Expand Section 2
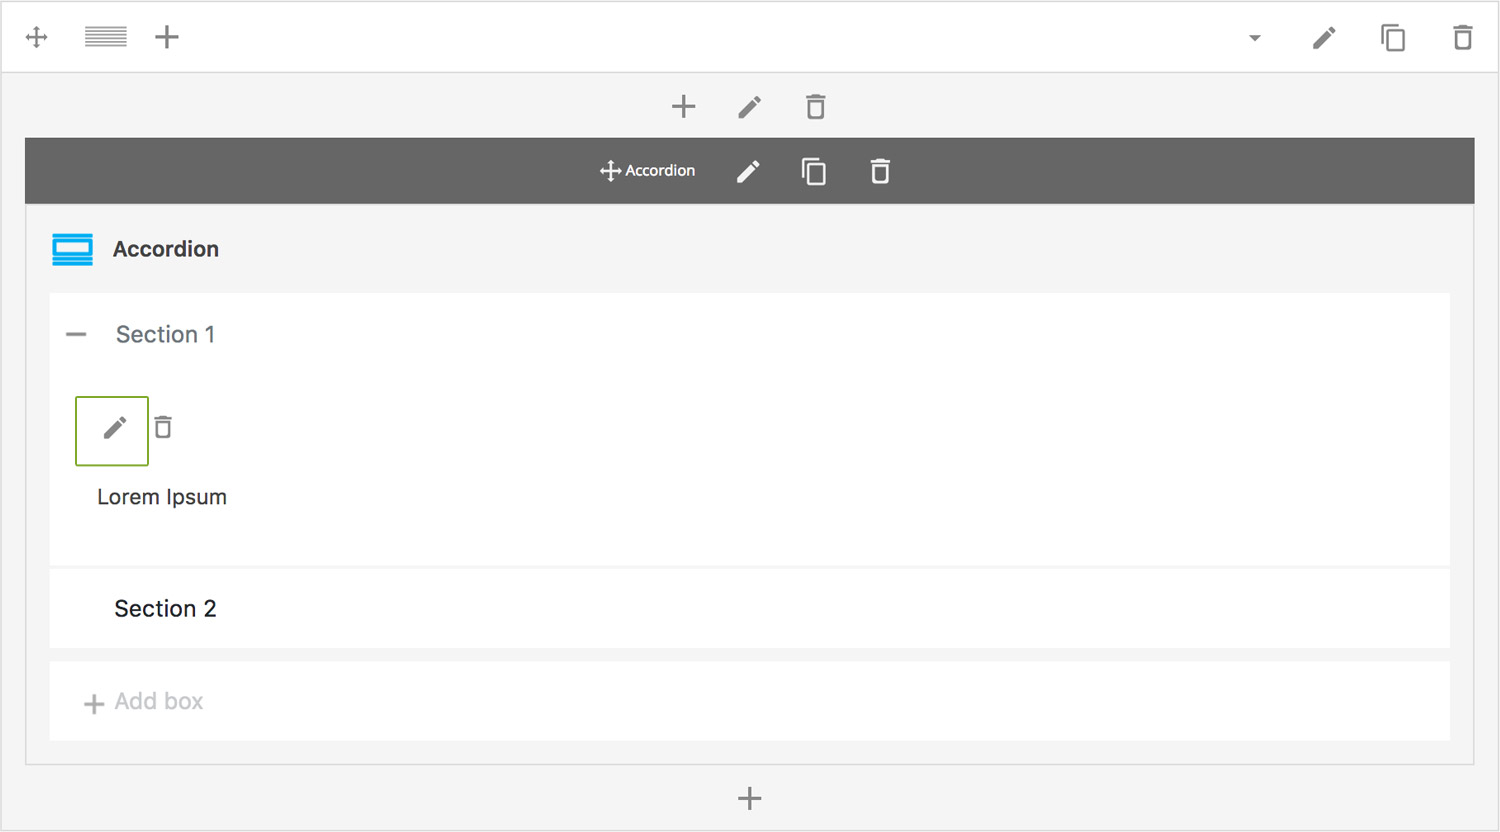1500x832 pixels. (749, 609)
